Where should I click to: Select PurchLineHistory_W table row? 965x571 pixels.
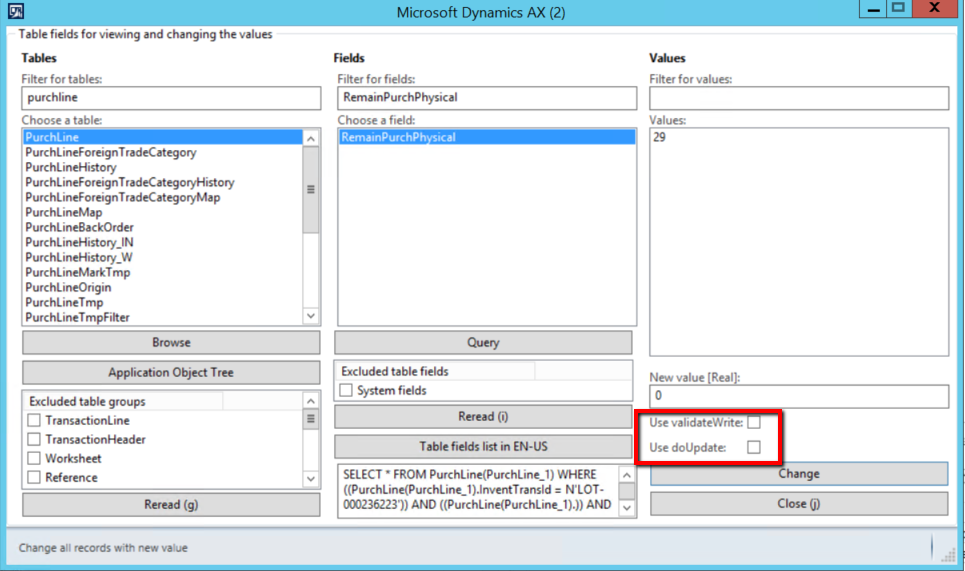click(x=163, y=257)
